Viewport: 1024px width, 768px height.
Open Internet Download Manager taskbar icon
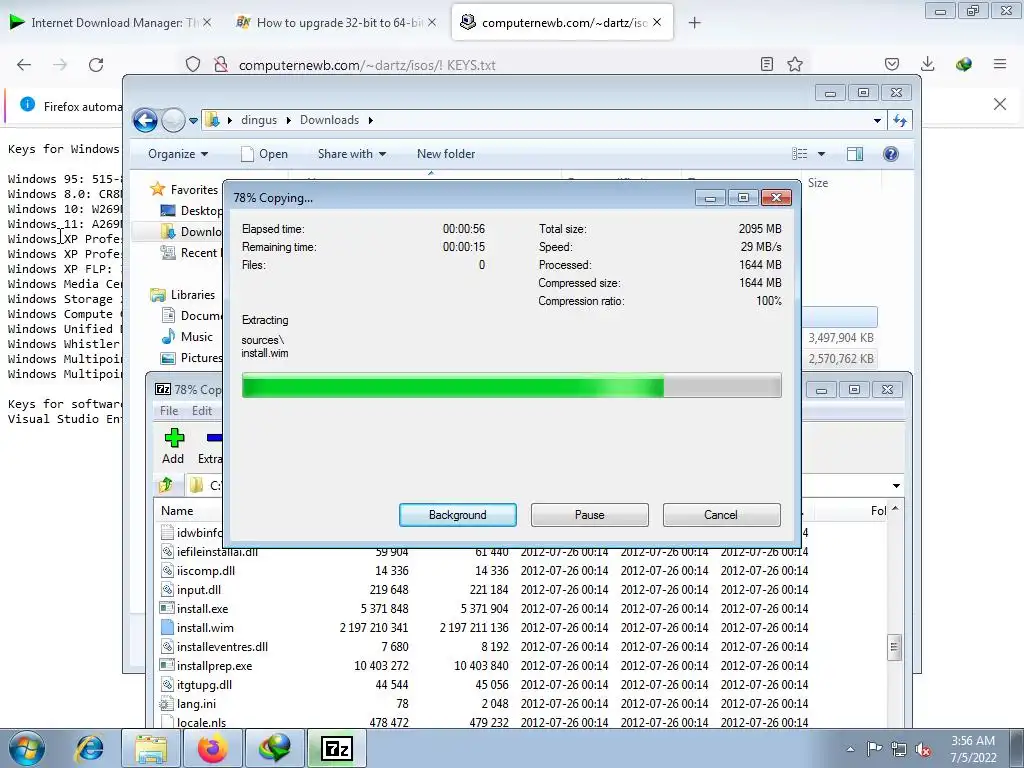point(274,748)
